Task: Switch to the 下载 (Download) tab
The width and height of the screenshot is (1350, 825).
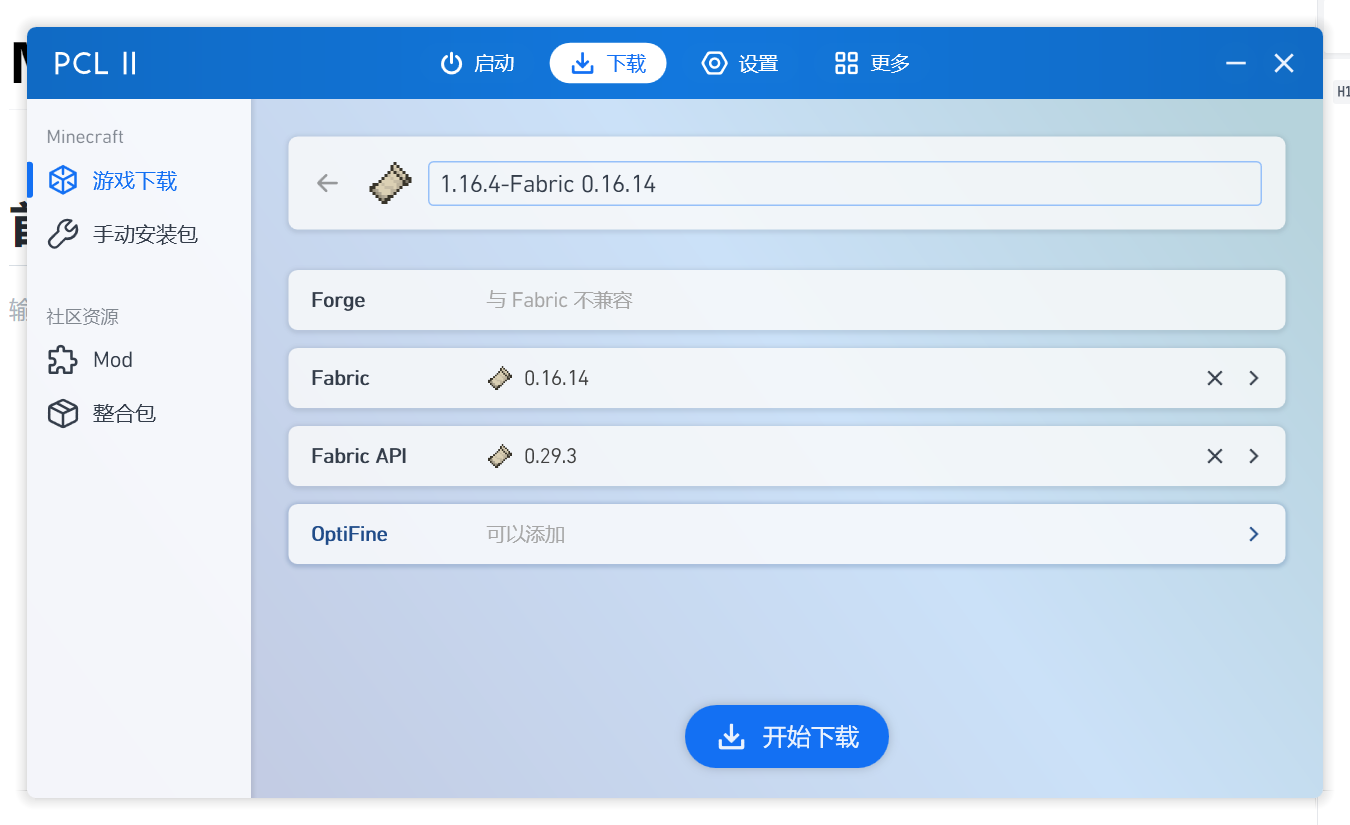Action: [x=608, y=63]
